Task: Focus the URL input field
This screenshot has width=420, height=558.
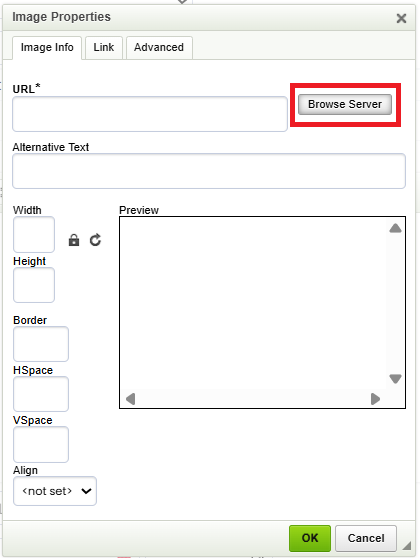Action: pos(150,114)
